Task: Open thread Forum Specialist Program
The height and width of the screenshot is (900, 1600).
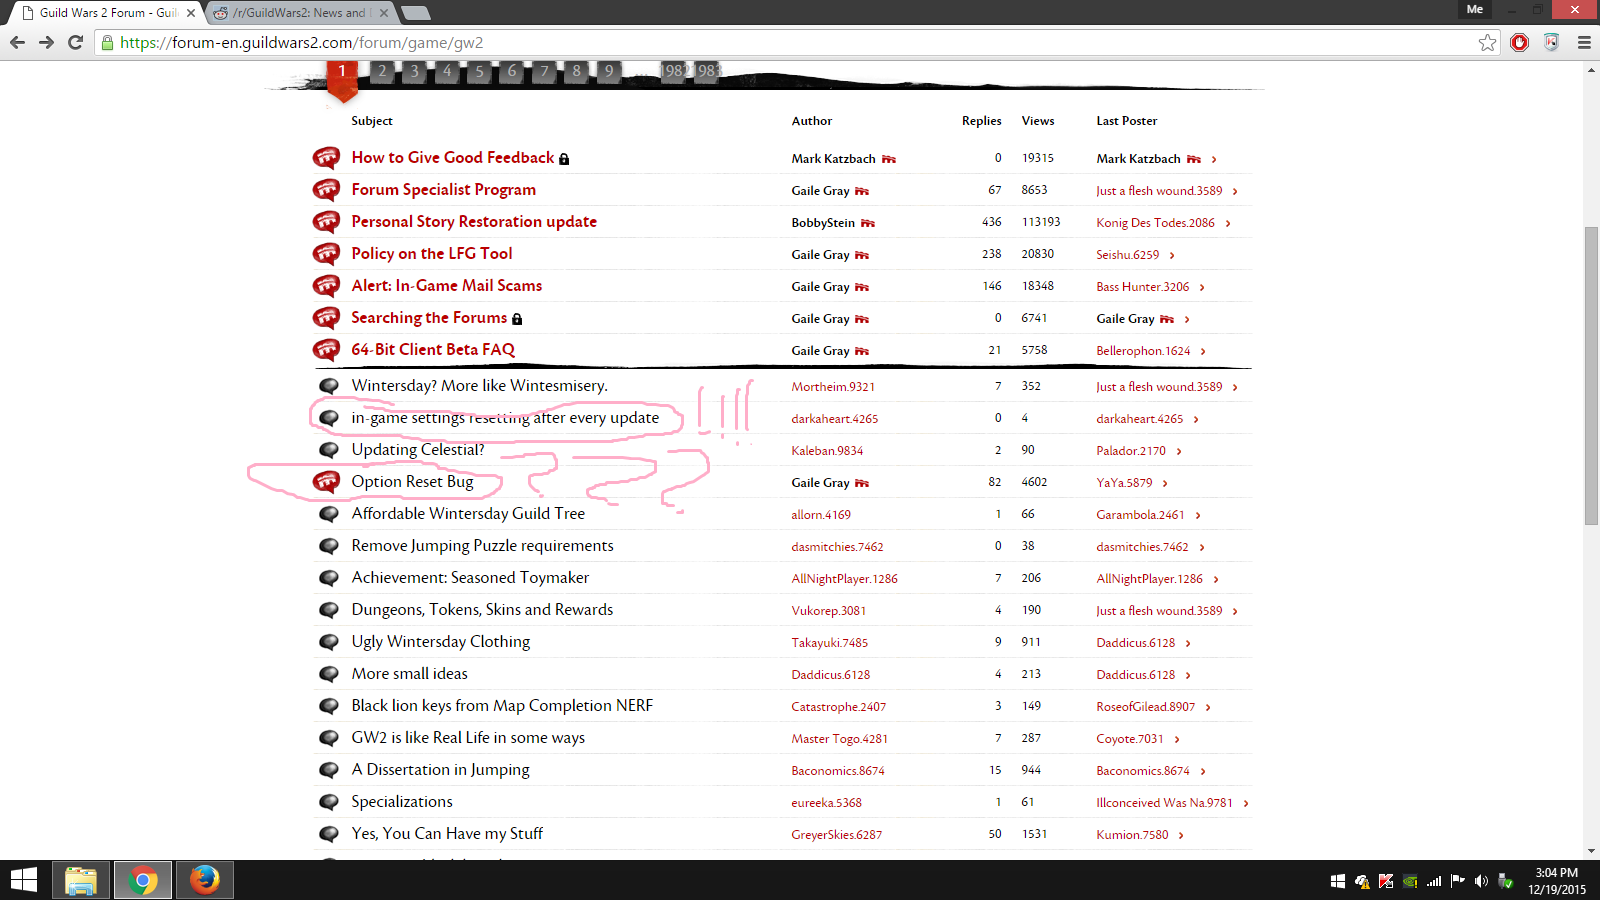Action: [x=443, y=190]
